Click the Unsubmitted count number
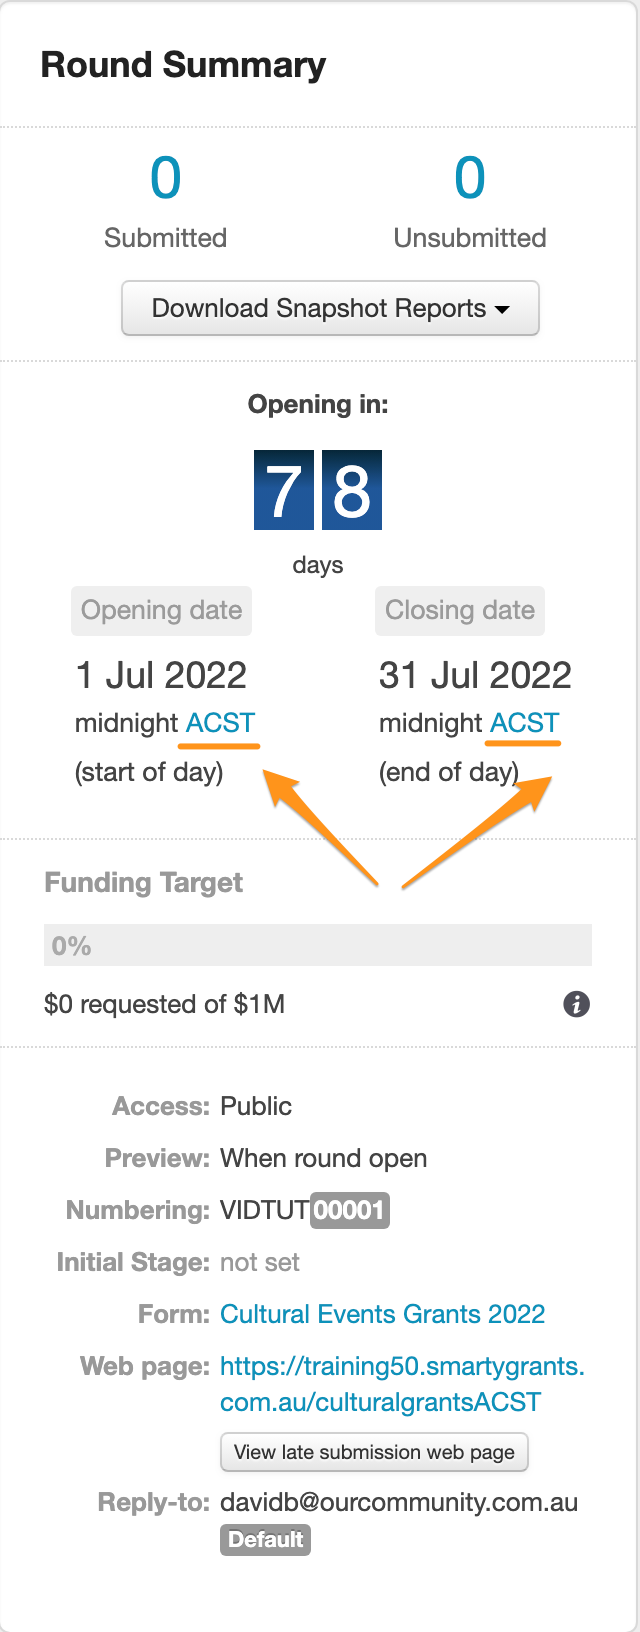Screen dimensions: 640x1632 click(x=470, y=179)
